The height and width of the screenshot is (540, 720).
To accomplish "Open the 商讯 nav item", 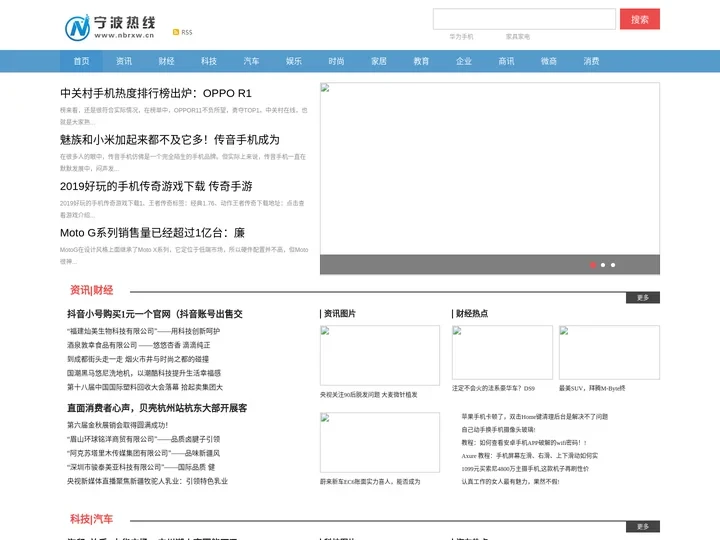I will tap(506, 61).
